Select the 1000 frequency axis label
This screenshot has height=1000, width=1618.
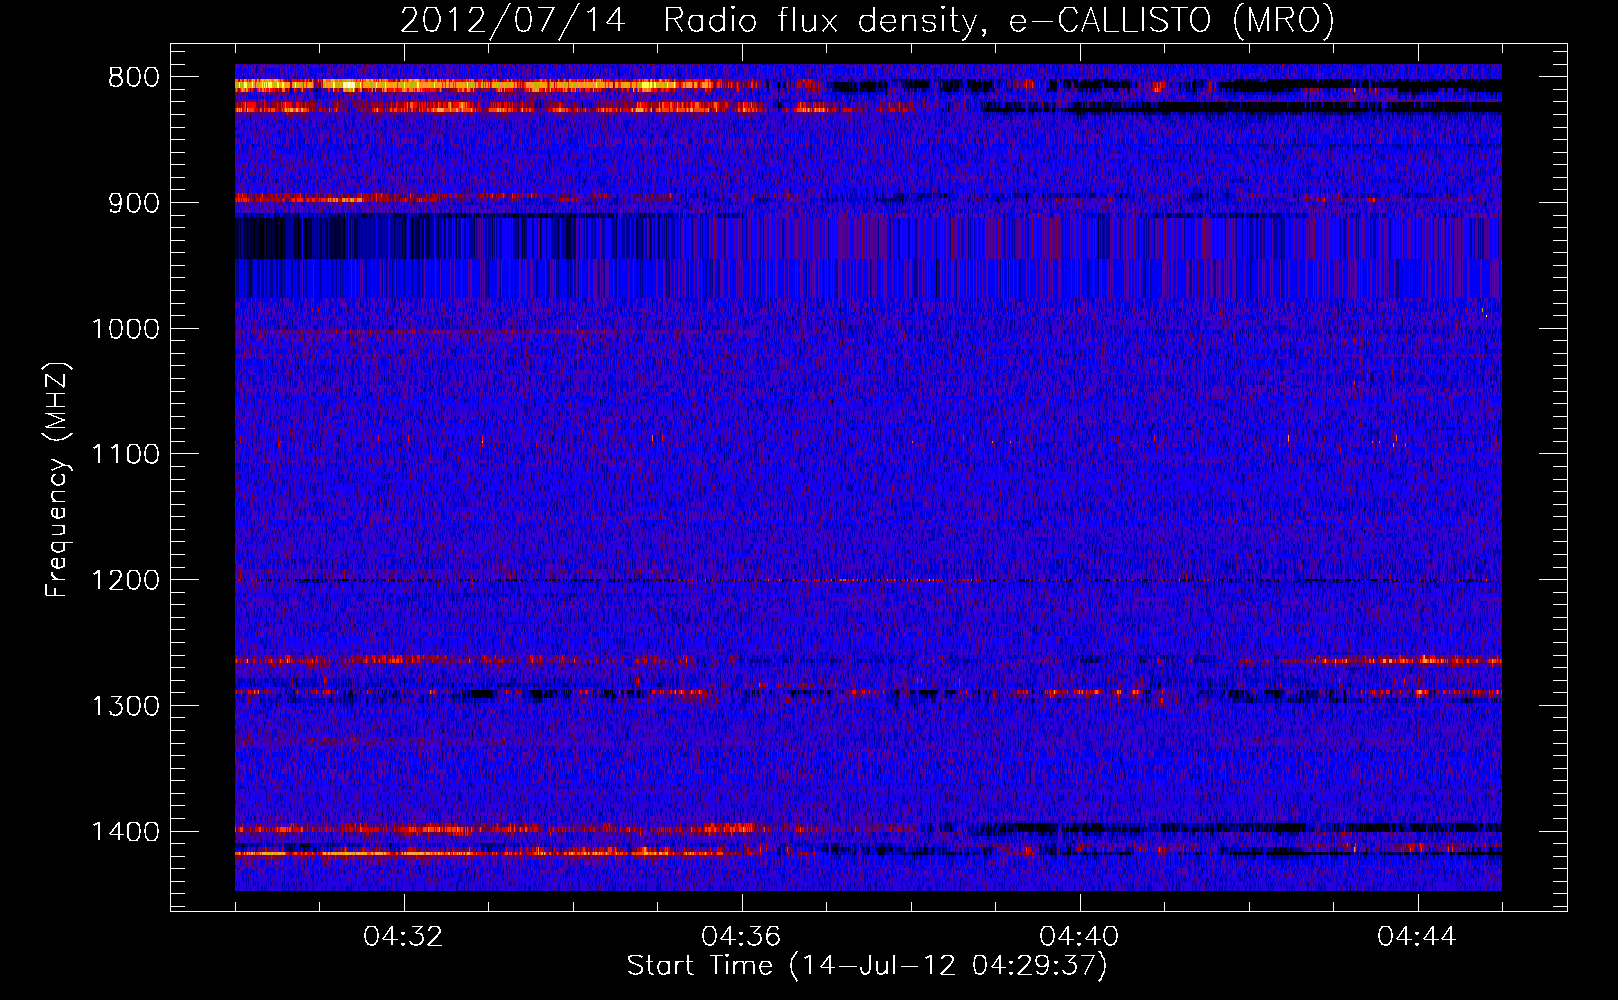pos(125,329)
